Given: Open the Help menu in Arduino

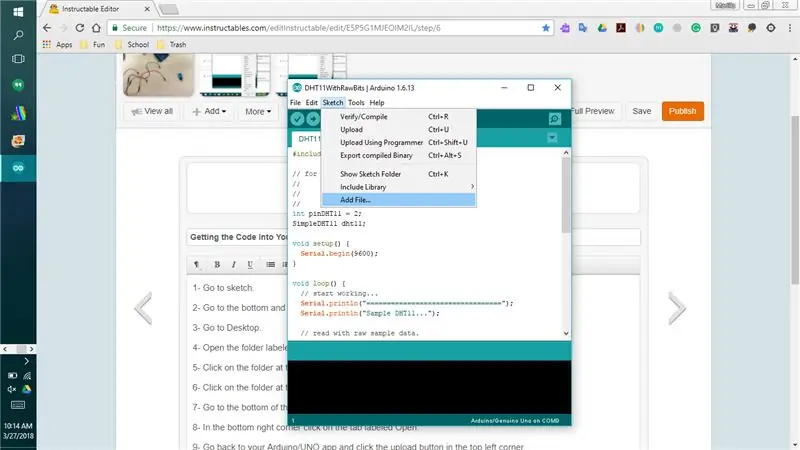Looking at the screenshot, I should pyautogui.click(x=377, y=103).
